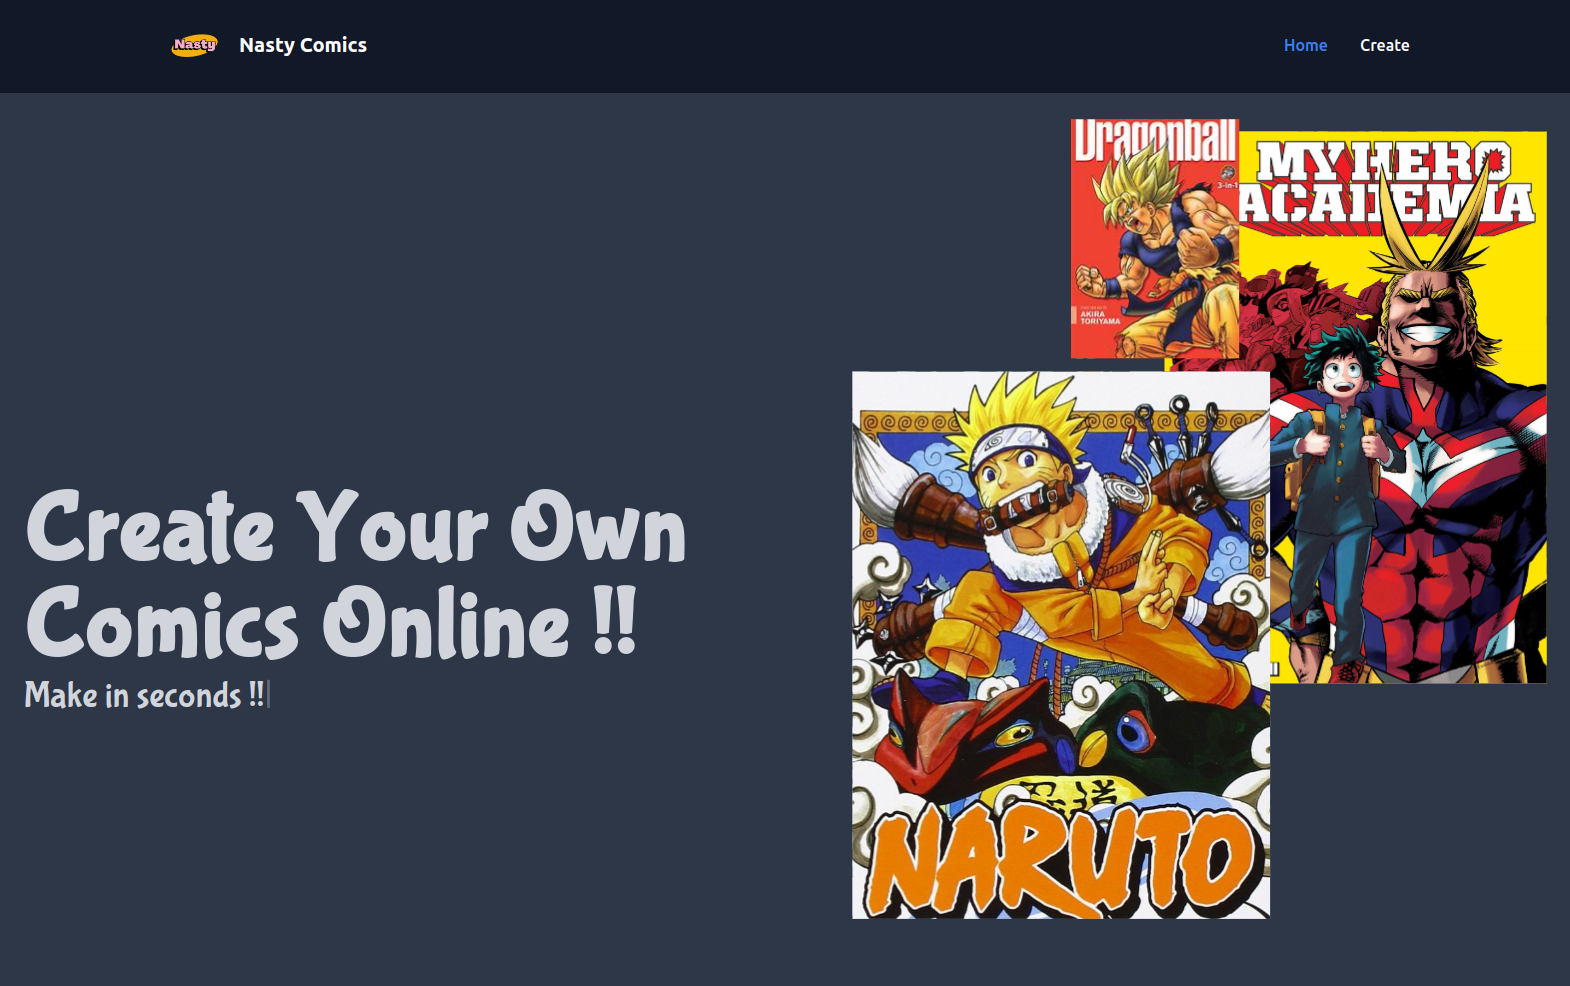Select the Naruto cover image

coord(1061,645)
